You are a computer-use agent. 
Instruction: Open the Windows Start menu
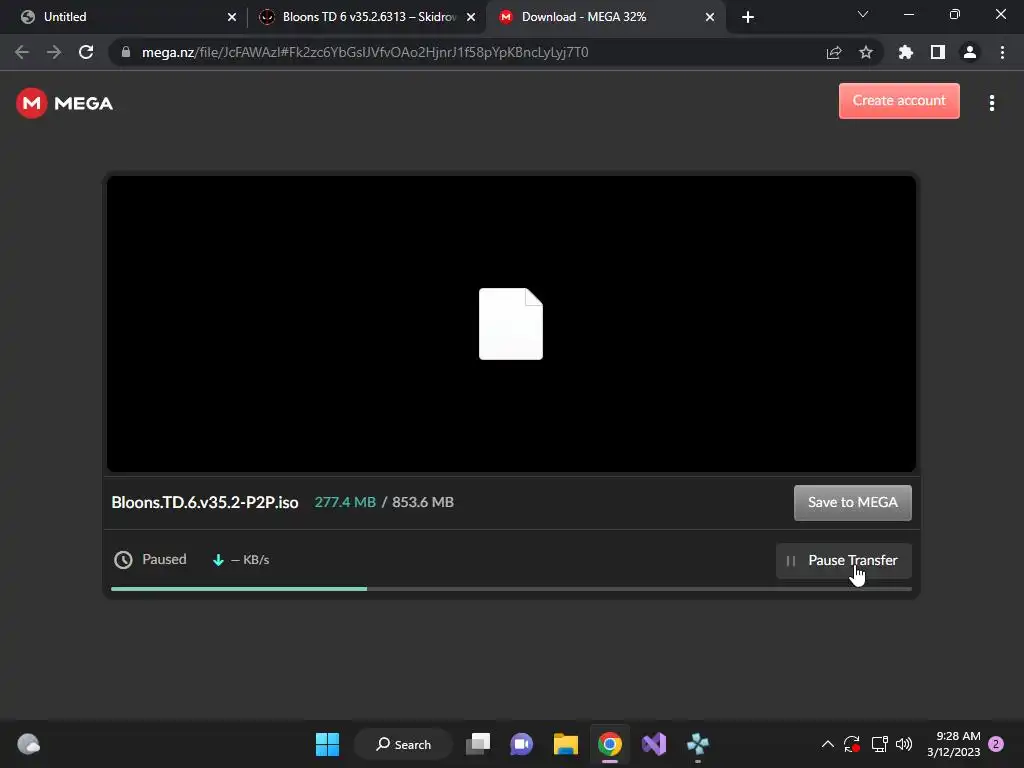click(327, 744)
